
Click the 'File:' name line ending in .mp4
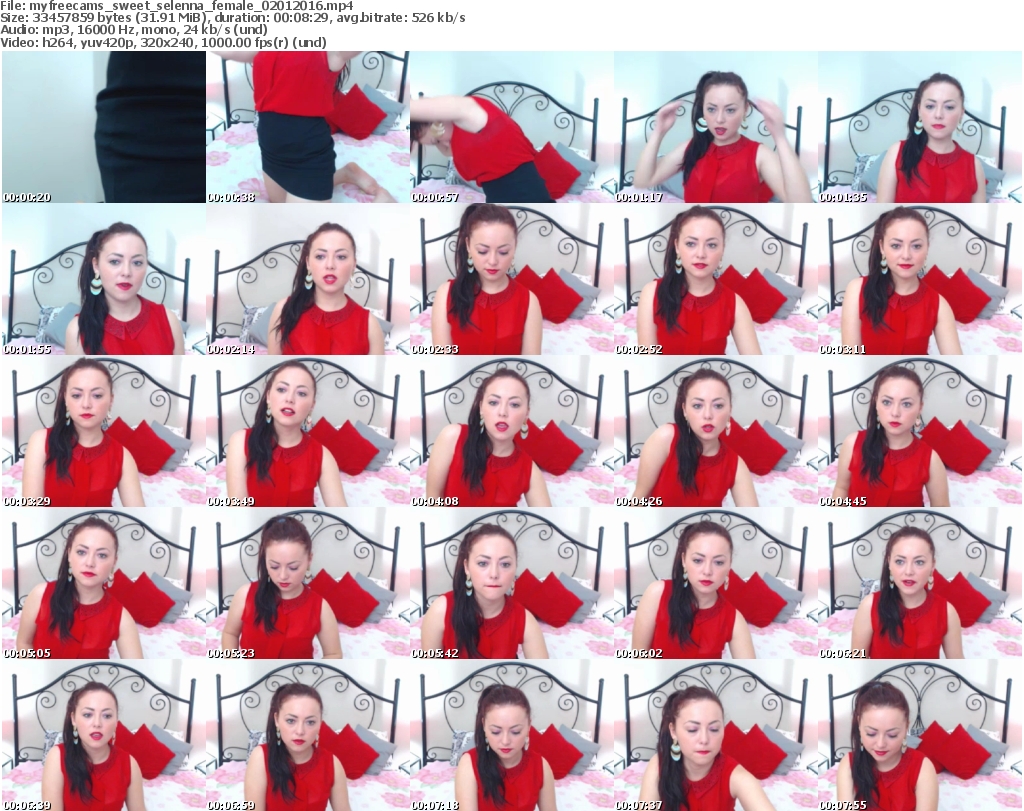(x=177, y=6)
